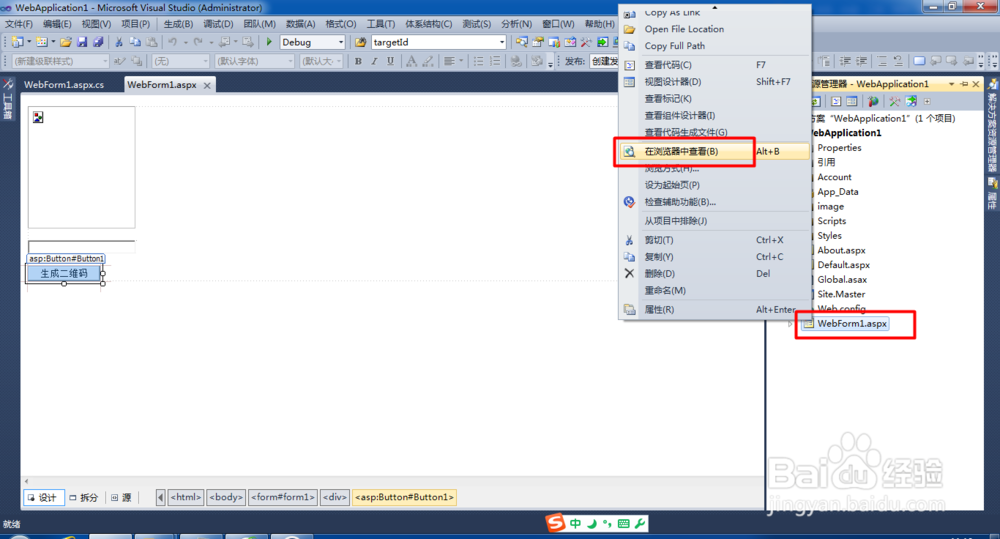Click the View in Browser magnifier icon
Viewport: 1000px width, 539px height.
pos(629,151)
